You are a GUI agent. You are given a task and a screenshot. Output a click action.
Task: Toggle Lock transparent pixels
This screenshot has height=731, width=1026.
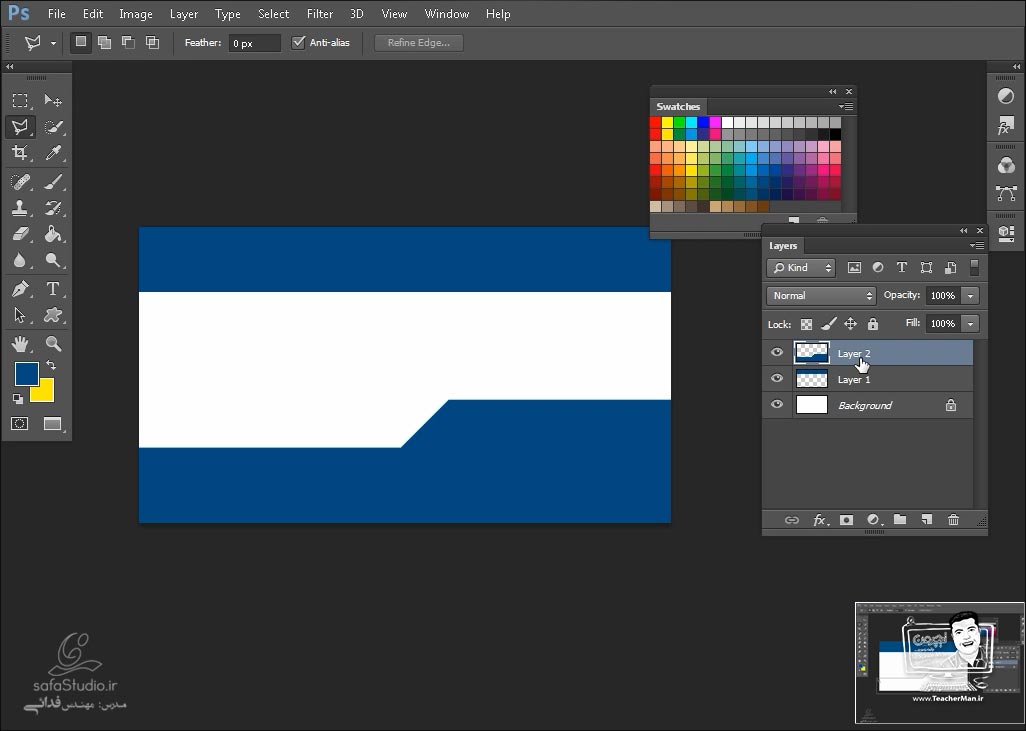(x=806, y=325)
